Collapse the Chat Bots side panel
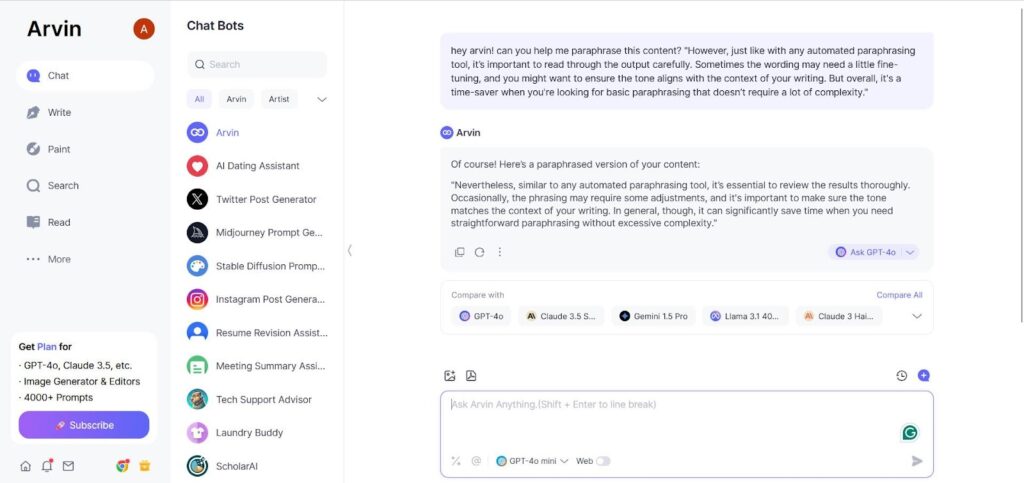 pyautogui.click(x=349, y=250)
